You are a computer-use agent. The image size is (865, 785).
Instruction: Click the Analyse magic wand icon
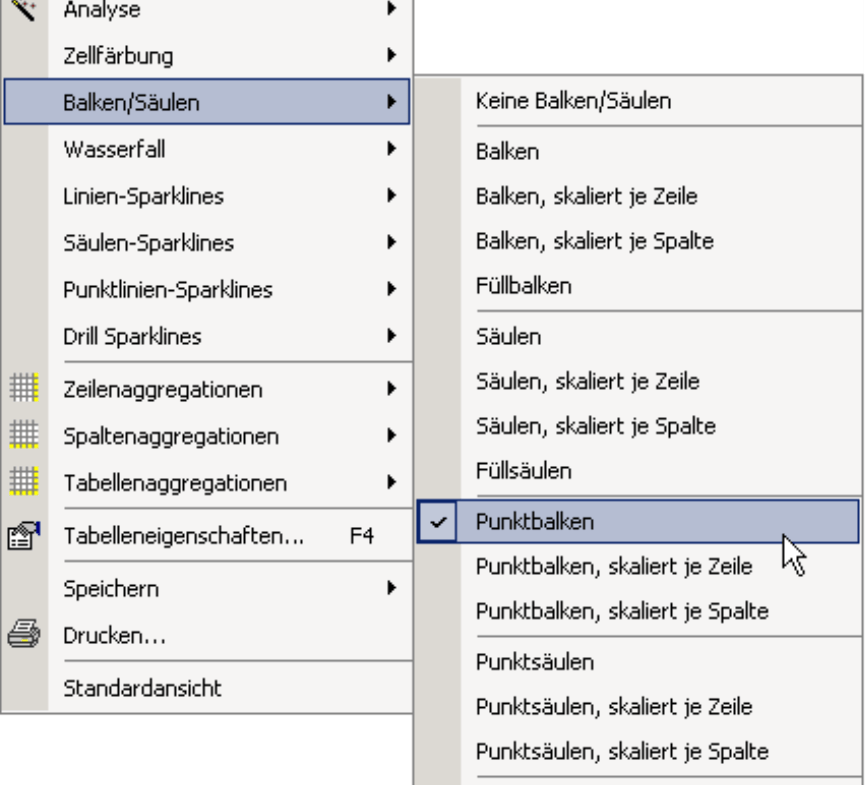[x=23, y=10]
